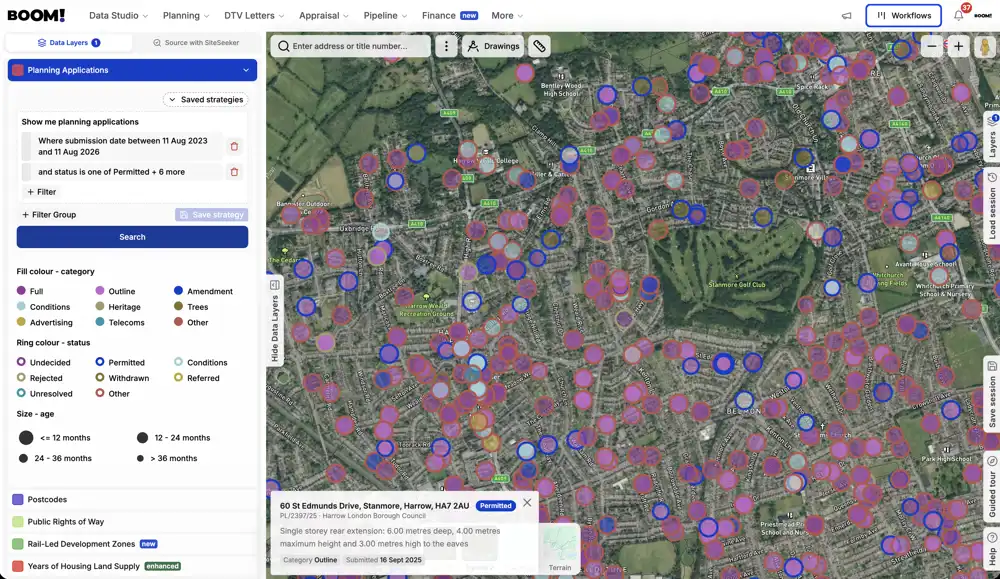Add a new Filter Group
1000x579 pixels.
tap(49, 215)
